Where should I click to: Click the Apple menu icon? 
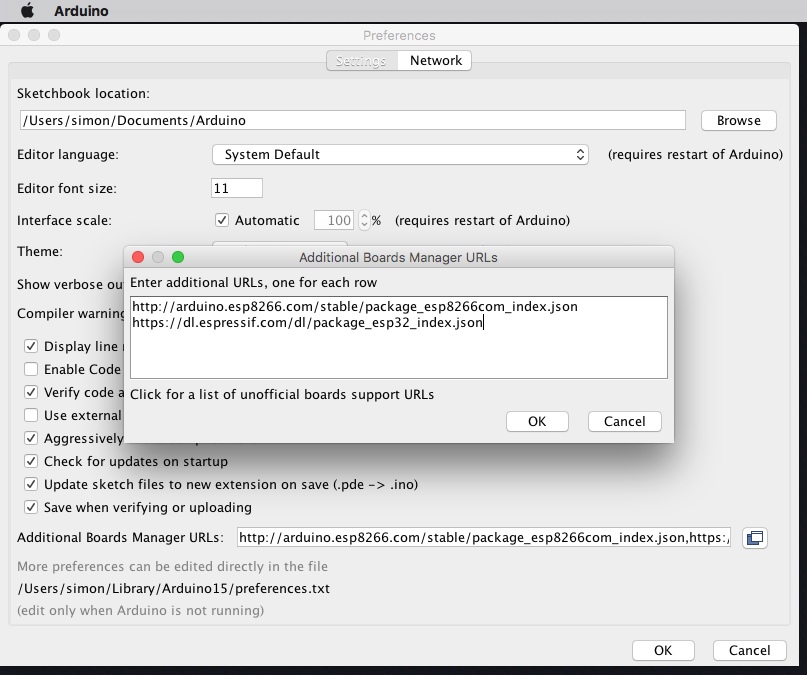pos(27,11)
